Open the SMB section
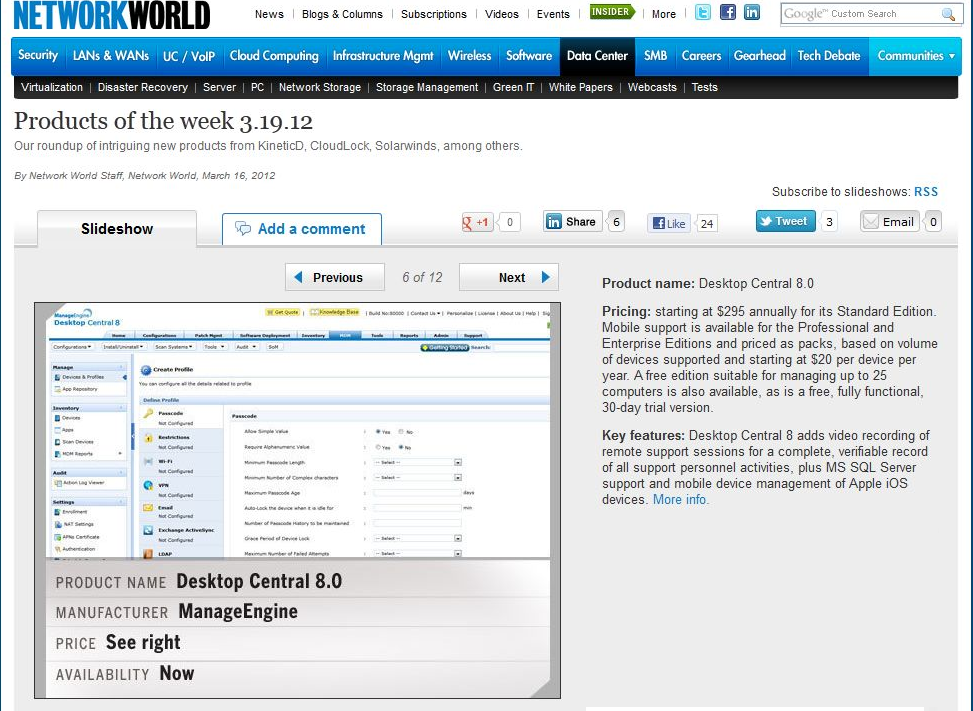The width and height of the screenshot is (973, 711). (x=655, y=55)
